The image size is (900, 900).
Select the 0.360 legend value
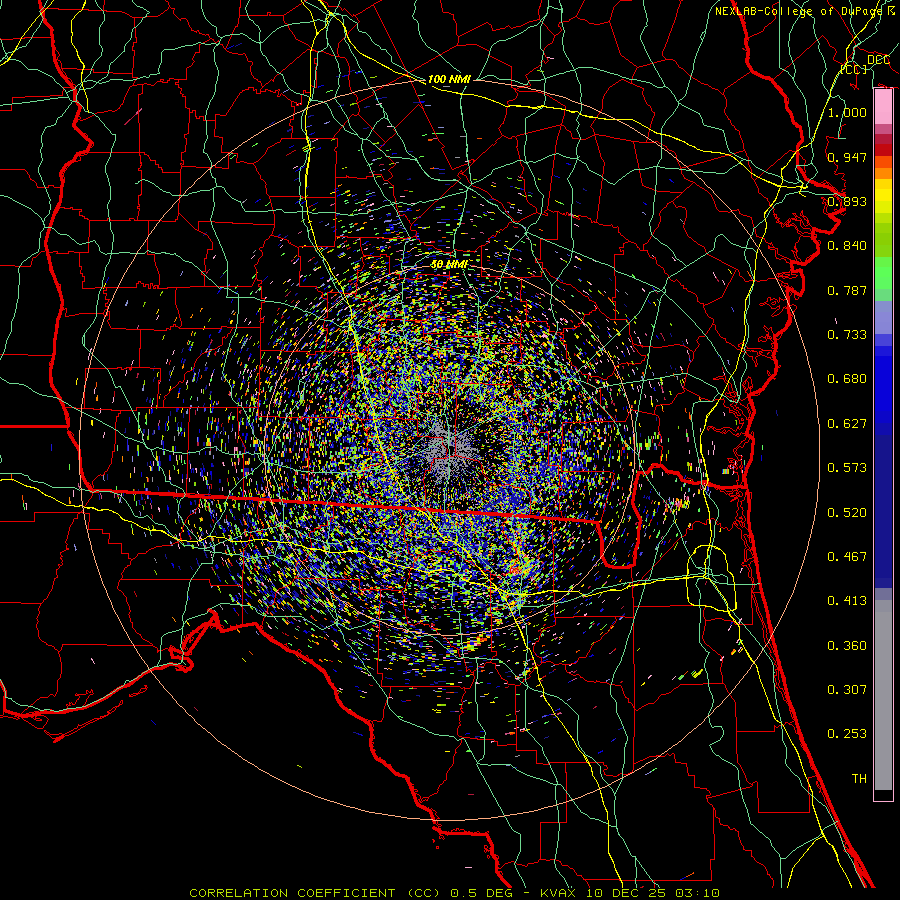tap(847, 646)
